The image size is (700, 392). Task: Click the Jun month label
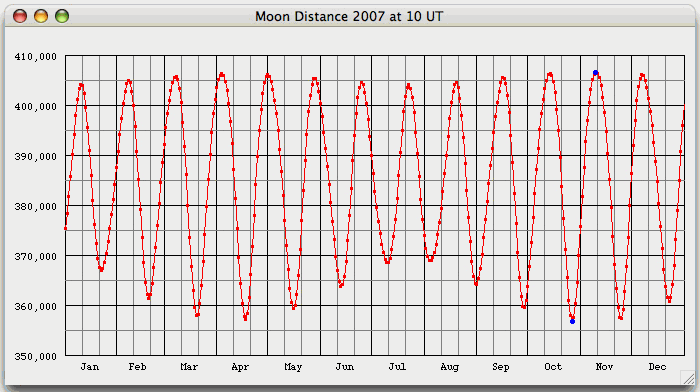coord(345,367)
